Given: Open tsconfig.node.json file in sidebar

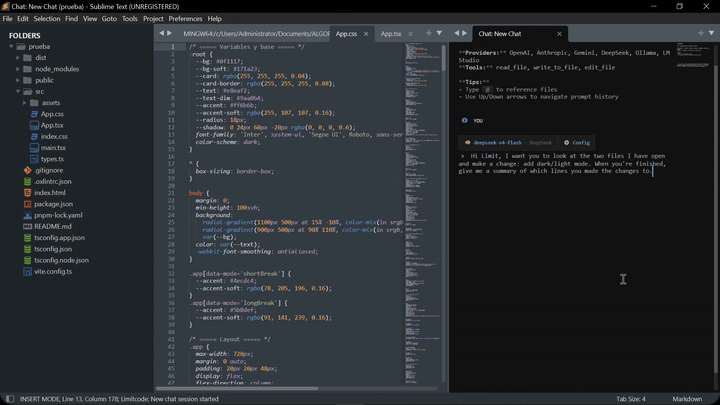Looking at the screenshot, I should [62, 260].
